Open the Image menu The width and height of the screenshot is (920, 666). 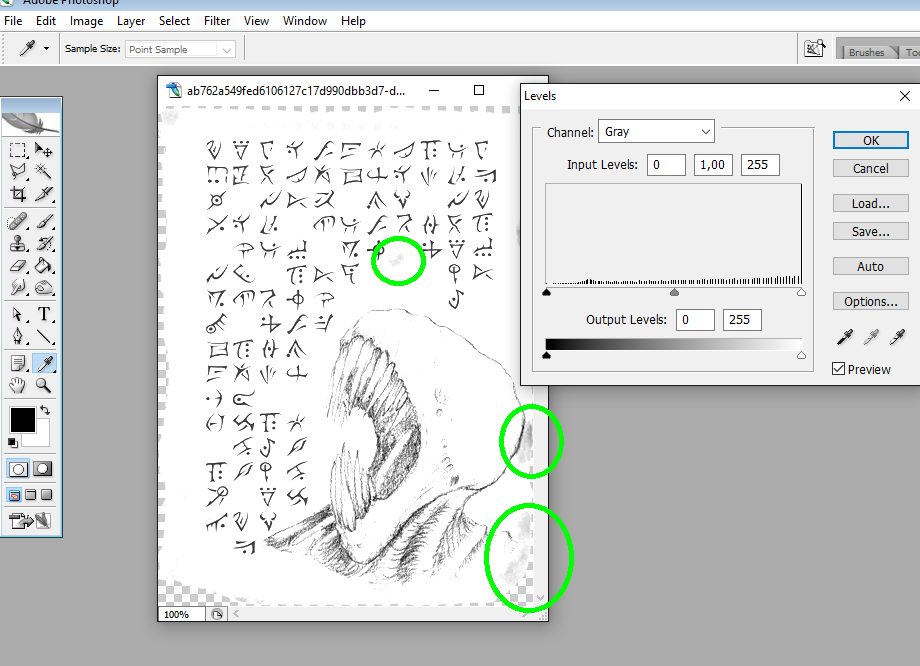coord(86,21)
